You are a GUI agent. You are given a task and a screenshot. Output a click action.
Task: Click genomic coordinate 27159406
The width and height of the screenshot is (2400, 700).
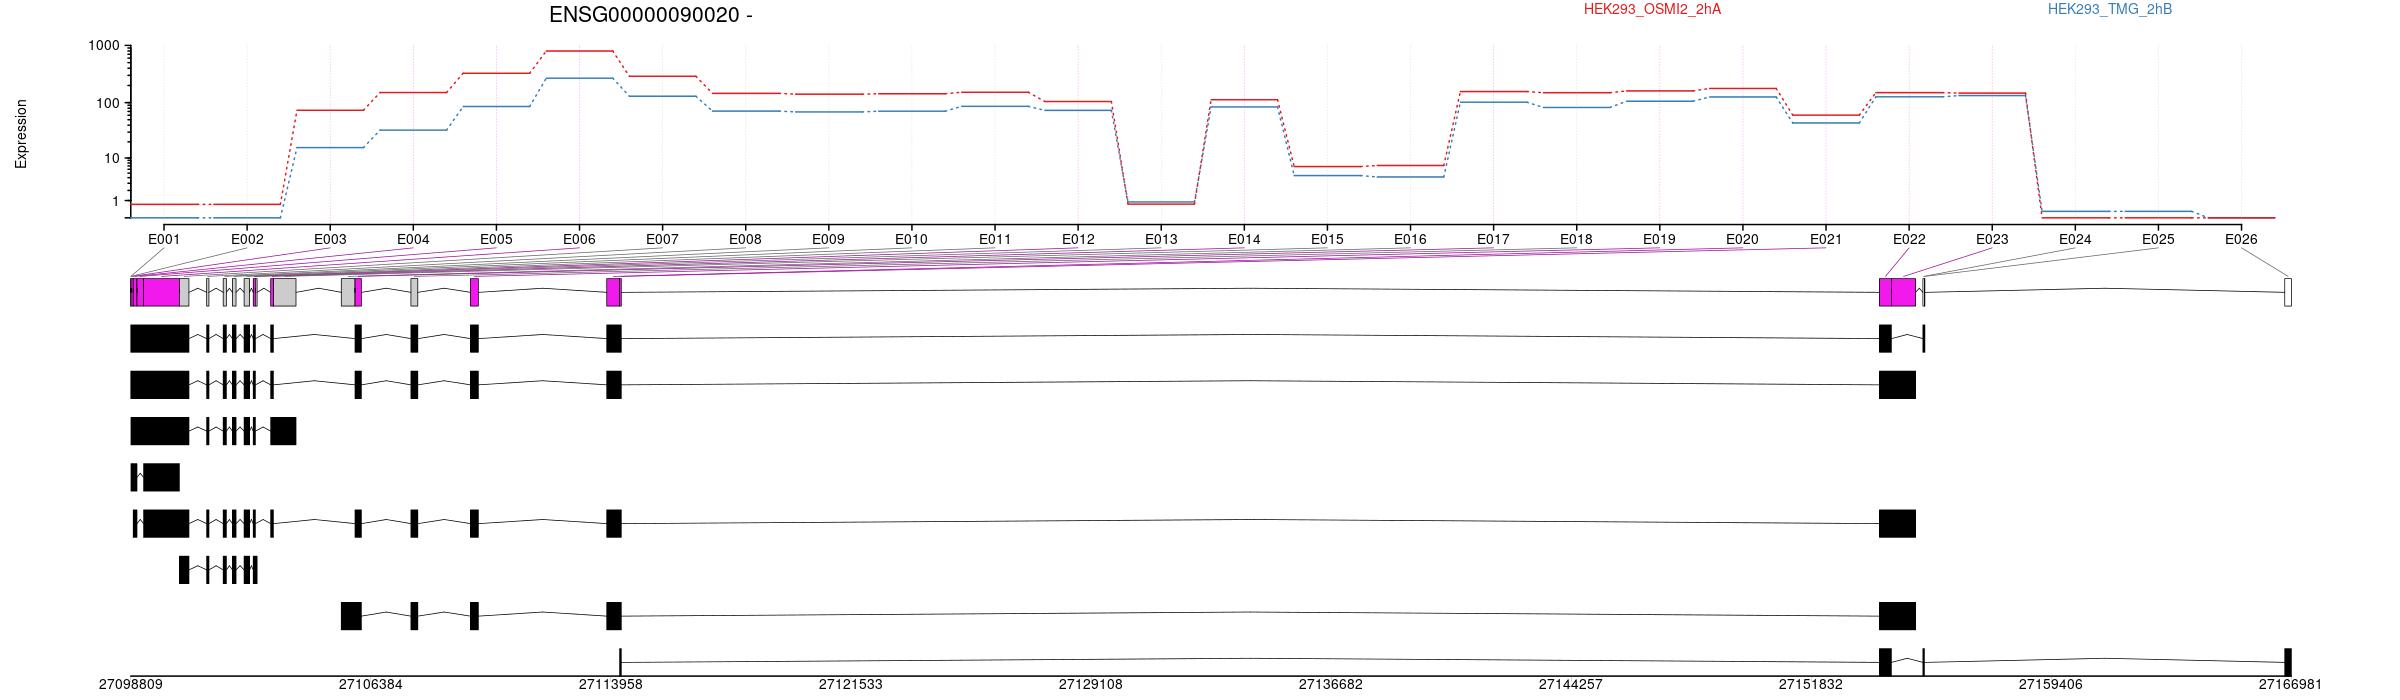click(2051, 685)
